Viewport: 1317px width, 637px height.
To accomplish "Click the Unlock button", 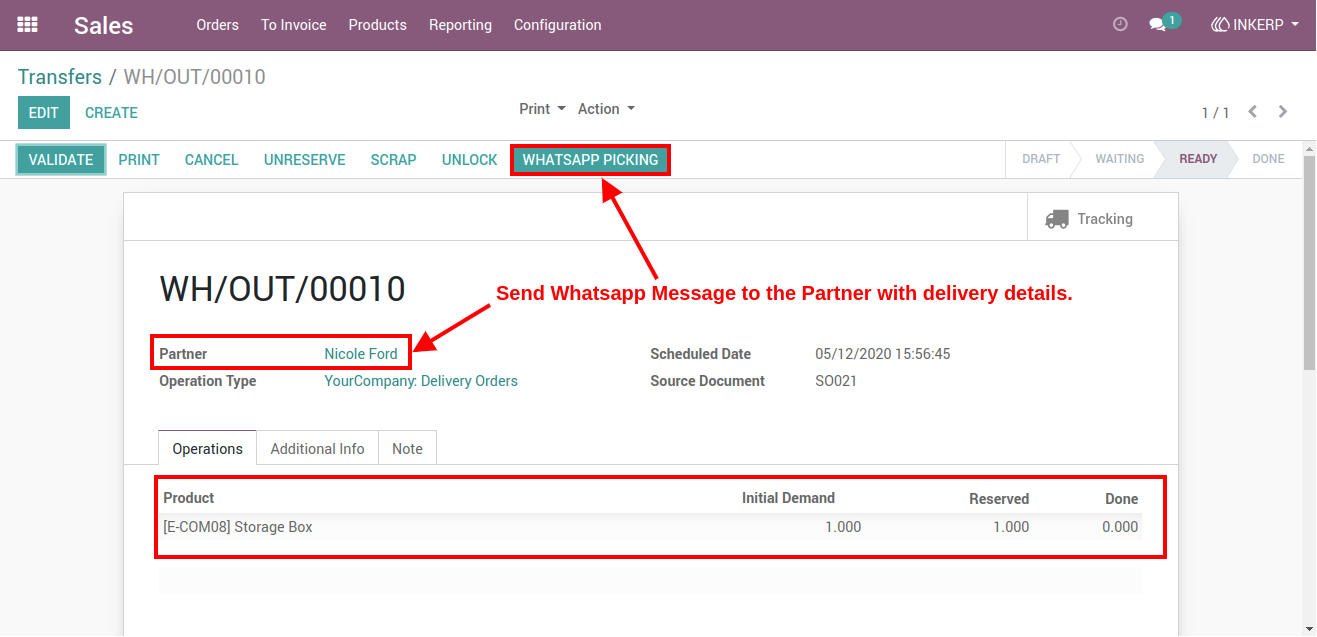I will pos(470,160).
